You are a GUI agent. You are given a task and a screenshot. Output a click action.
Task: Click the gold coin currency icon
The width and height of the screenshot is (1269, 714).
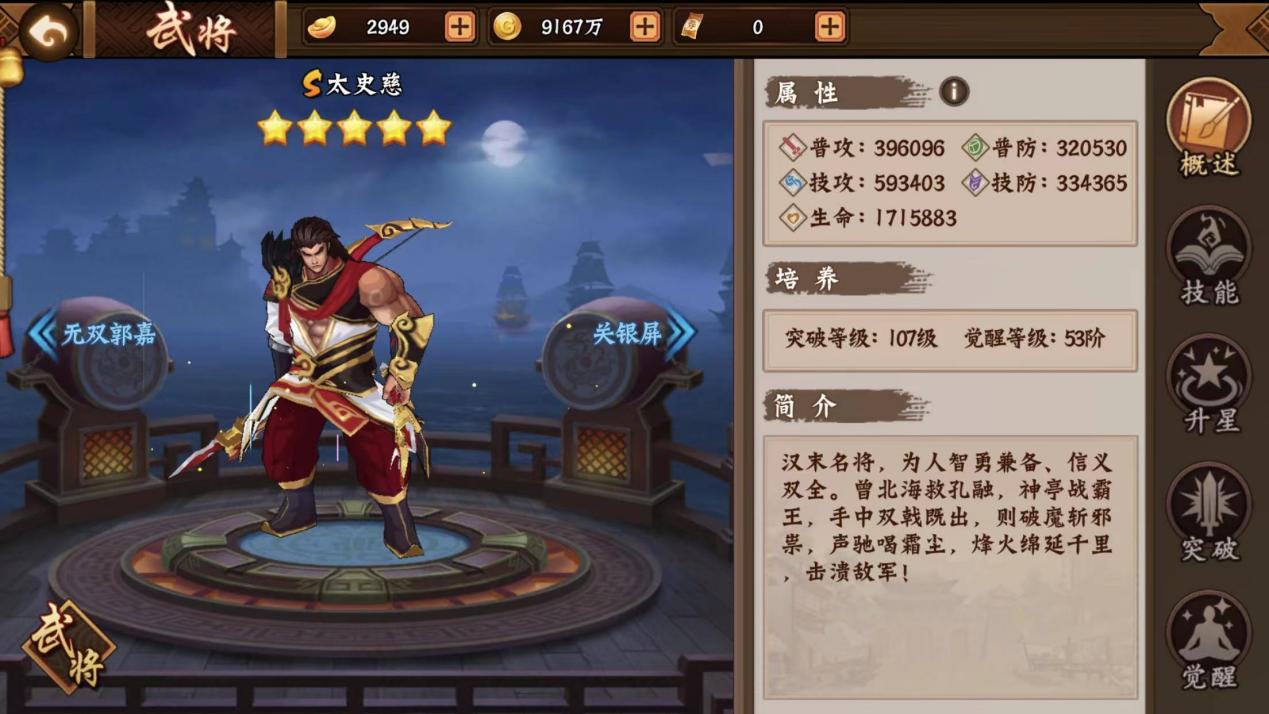click(x=507, y=27)
